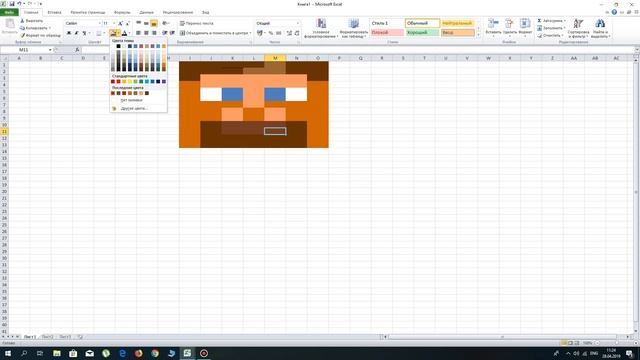Toggle Italic formatting
Viewport: 640px width, 360px height.
pos(76,33)
